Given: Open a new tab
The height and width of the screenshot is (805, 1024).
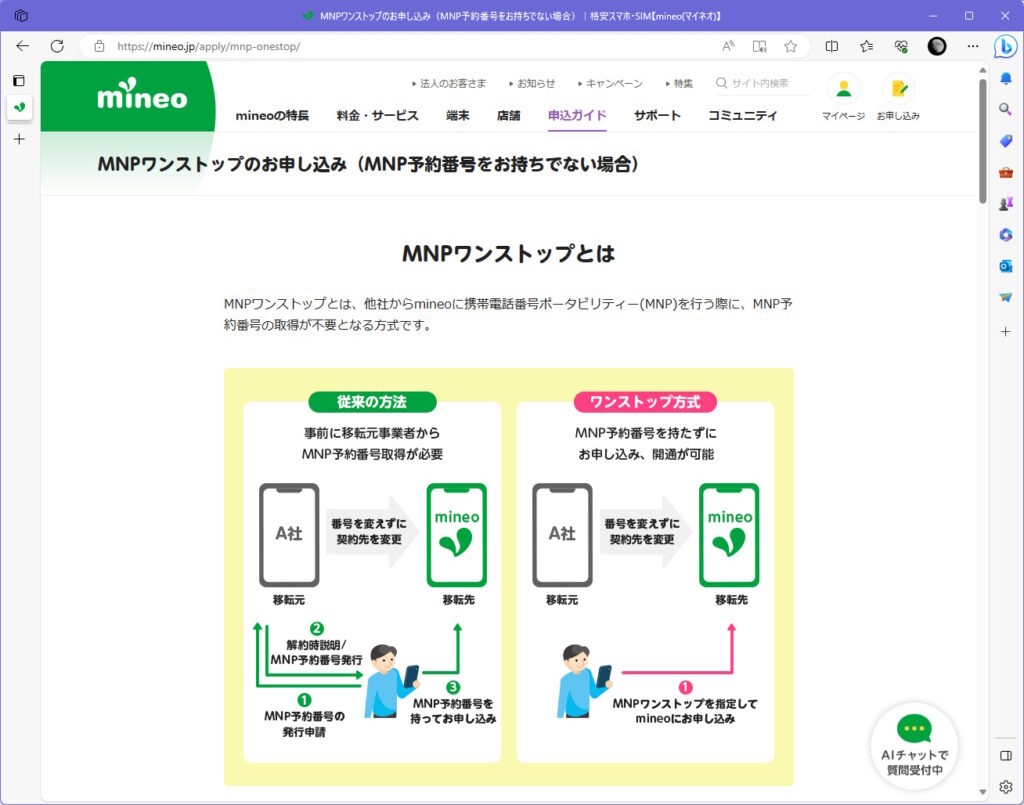Looking at the screenshot, I should pos(20,139).
